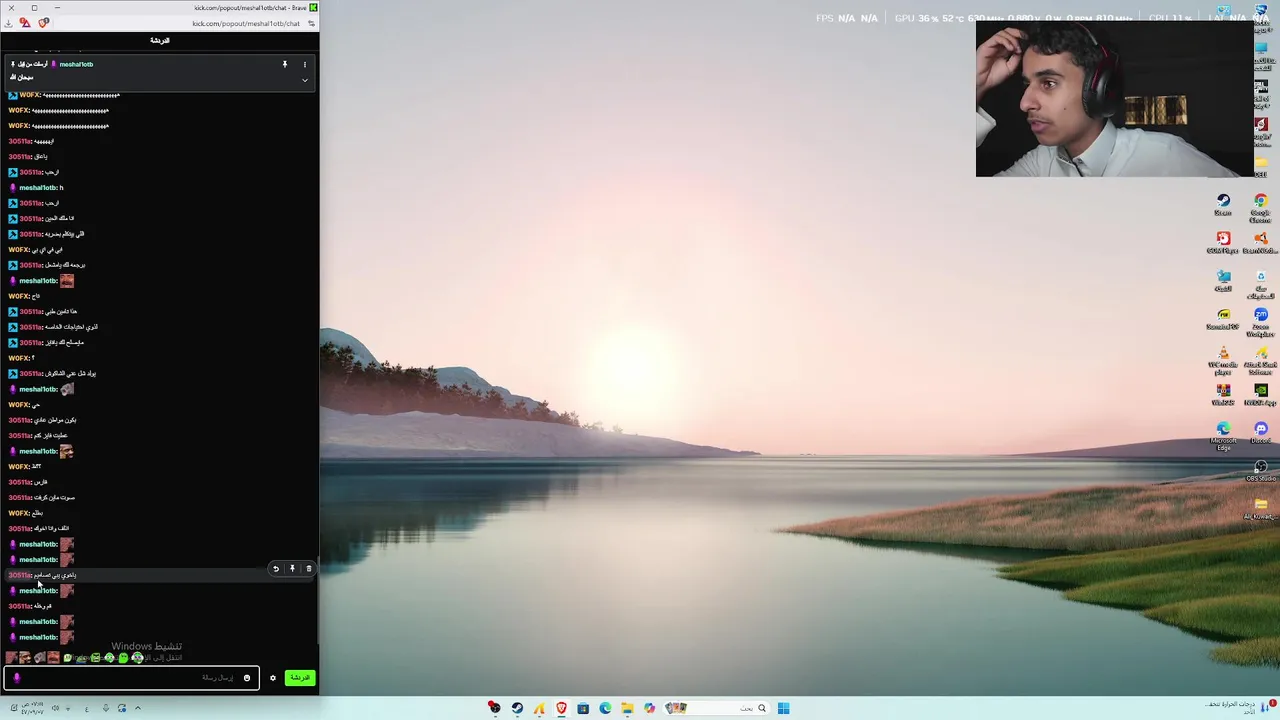1280x720 pixels.
Task: Click the first emote in quick emote row
Action: pyautogui.click(x=11, y=657)
